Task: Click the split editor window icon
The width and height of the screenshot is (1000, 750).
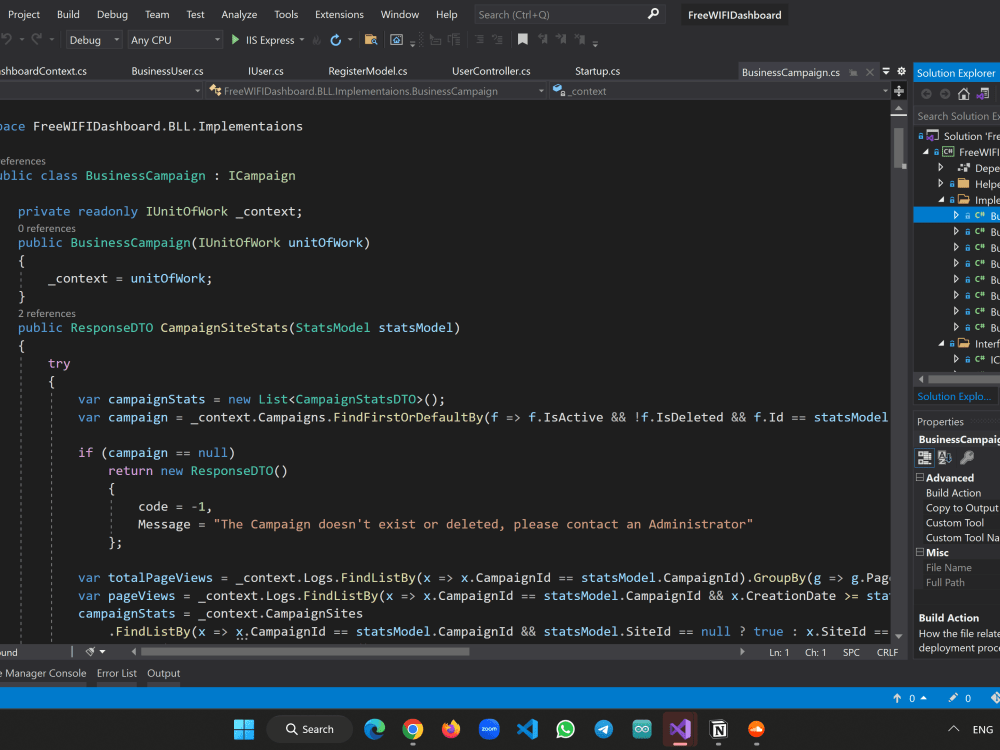Action: click(899, 91)
